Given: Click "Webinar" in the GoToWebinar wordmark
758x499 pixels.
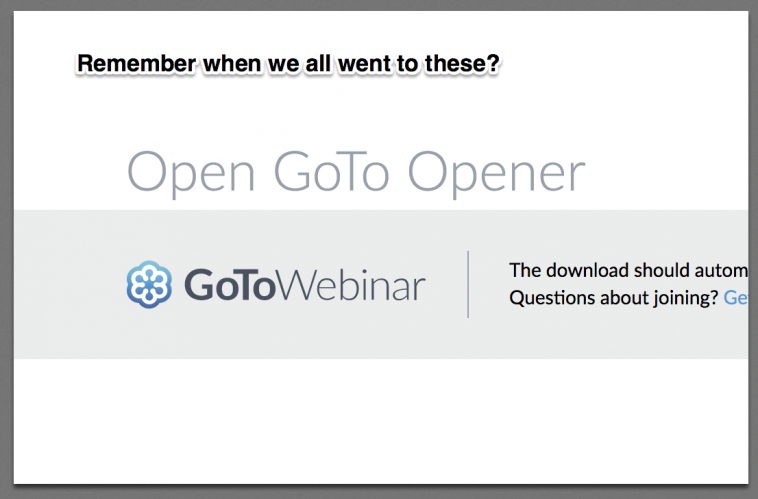Looking at the screenshot, I should click(350, 285).
